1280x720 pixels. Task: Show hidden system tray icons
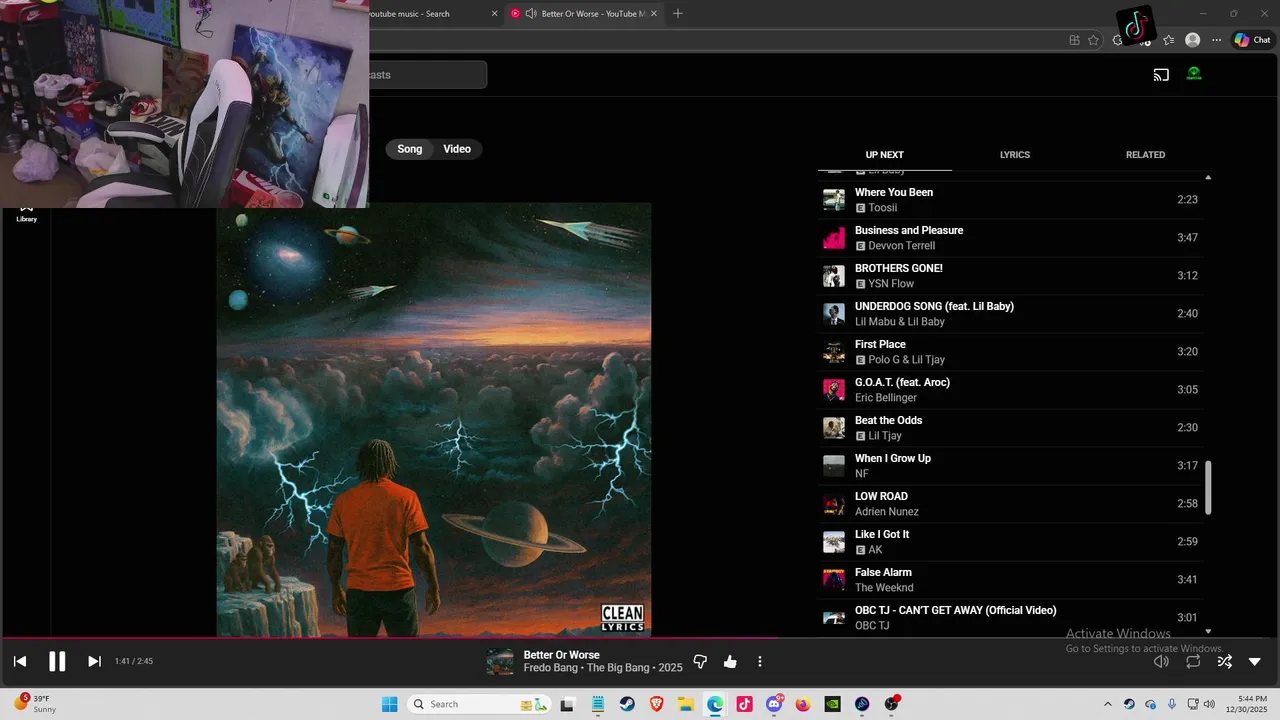tap(1107, 704)
